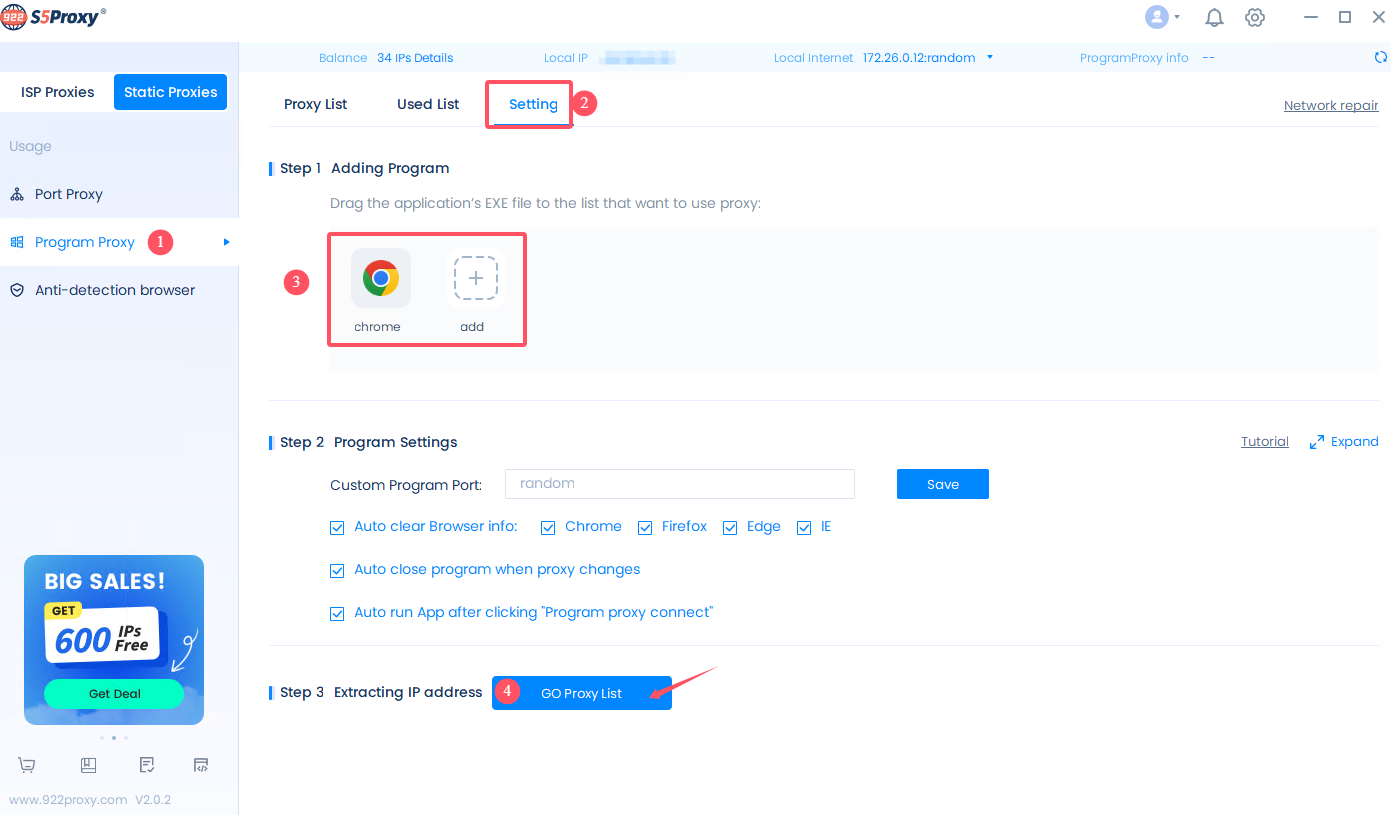
Task: Click the Get Deal banner button
Action: [114, 693]
